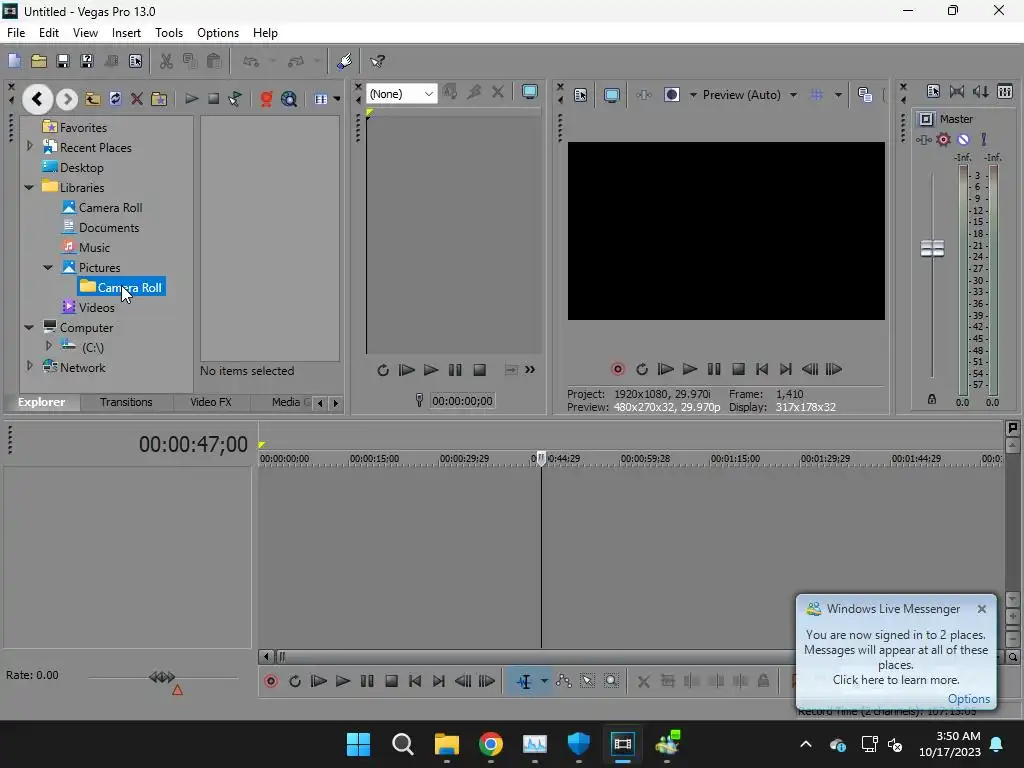
Task: Mute the Master bus
Action: [x=963, y=140]
